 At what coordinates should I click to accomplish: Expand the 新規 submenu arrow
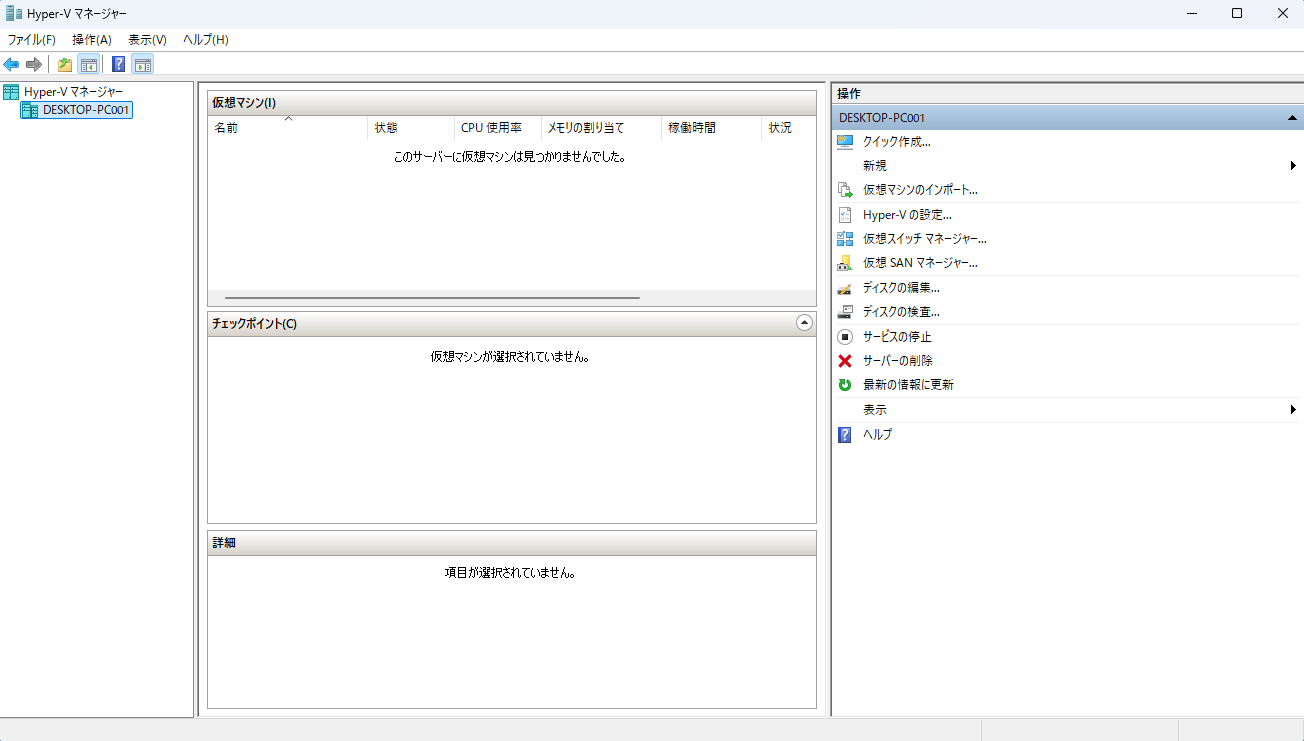pyautogui.click(x=1293, y=166)
